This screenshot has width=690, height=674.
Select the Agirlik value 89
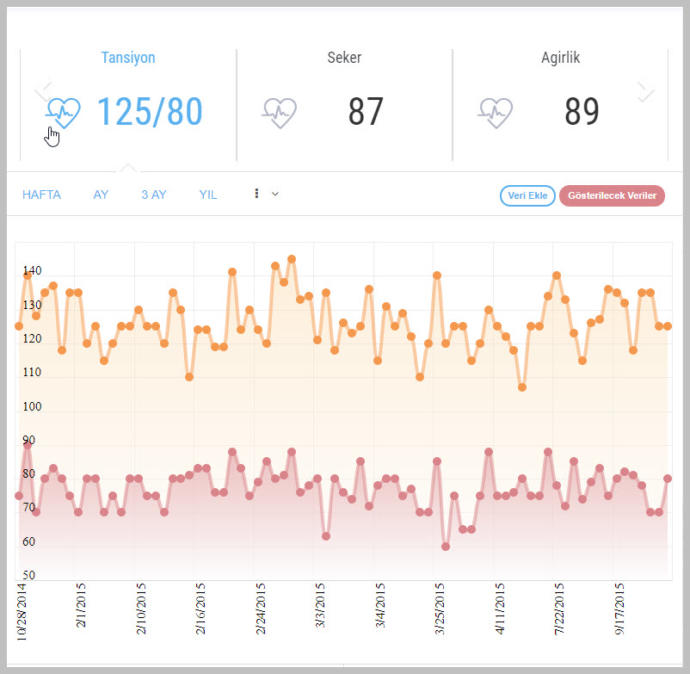tap(582, 111)
